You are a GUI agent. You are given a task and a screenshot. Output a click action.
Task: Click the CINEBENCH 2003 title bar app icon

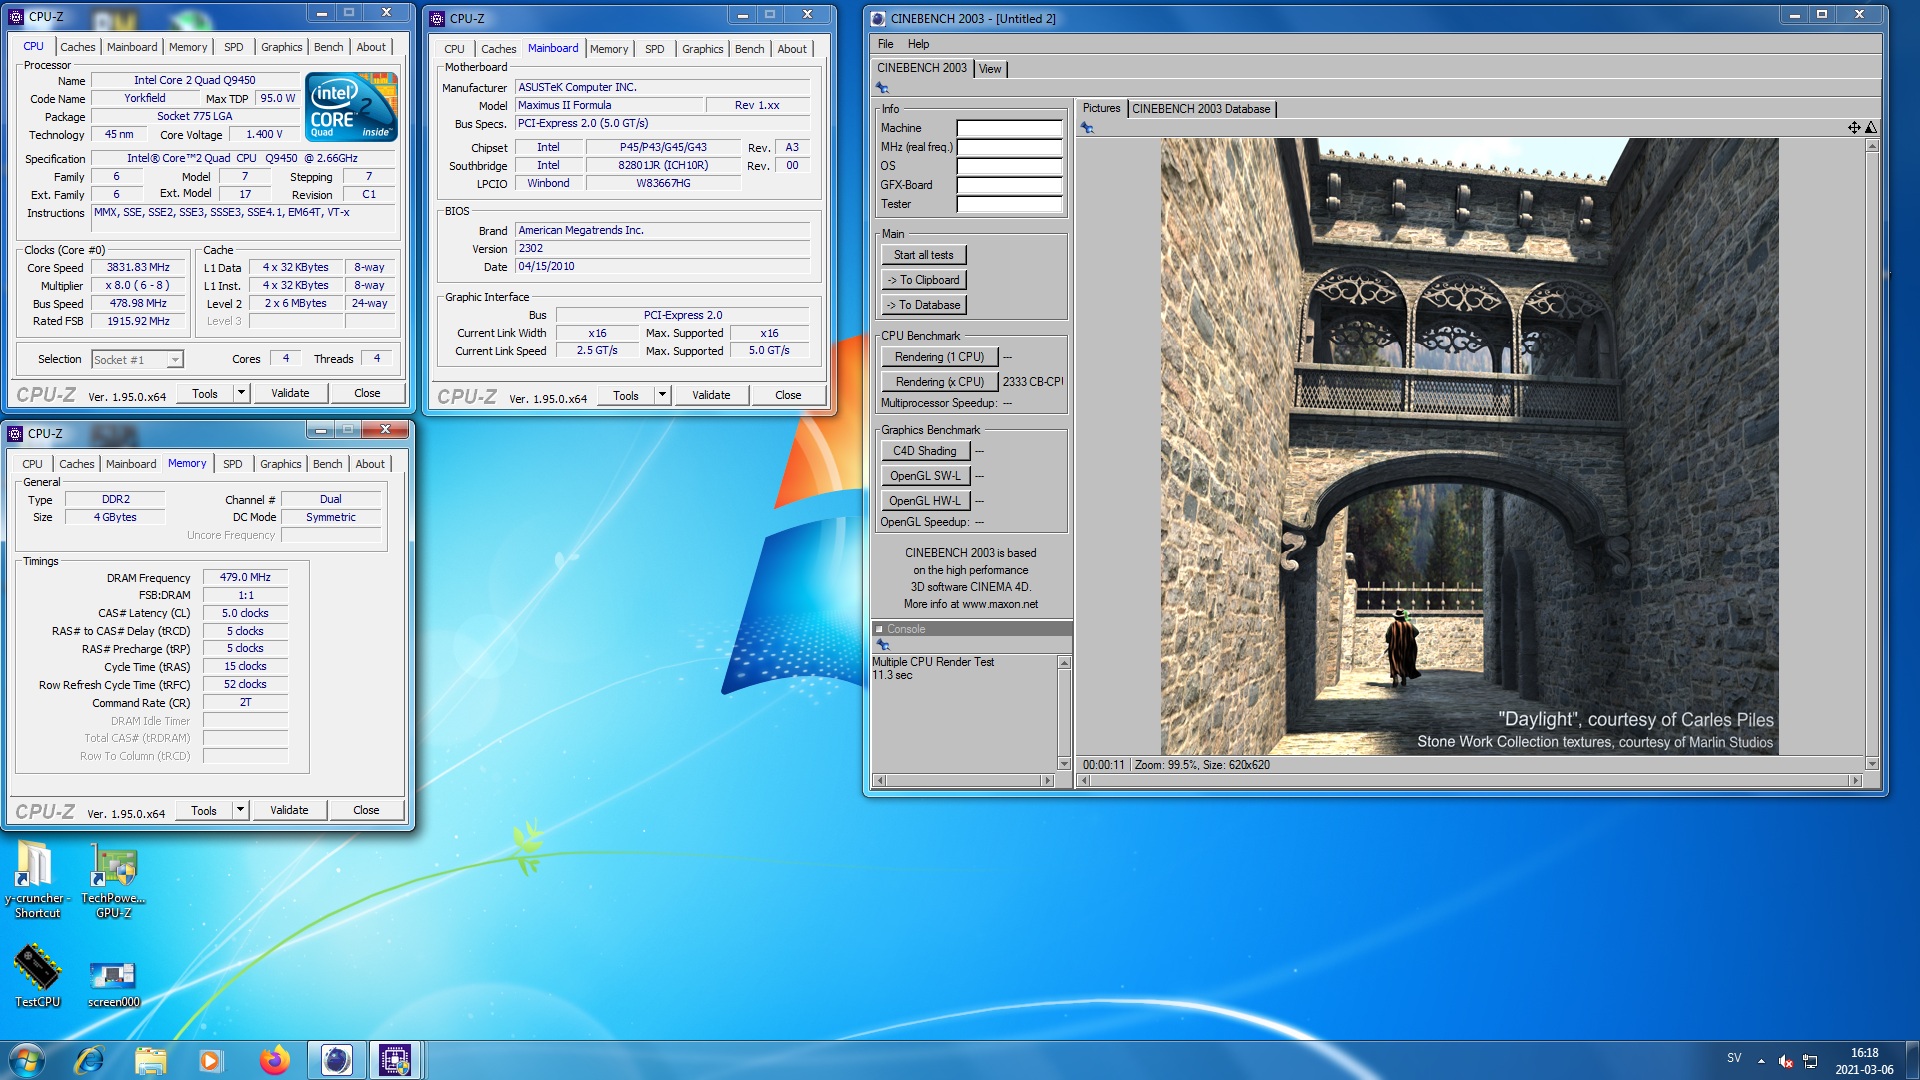878,18
